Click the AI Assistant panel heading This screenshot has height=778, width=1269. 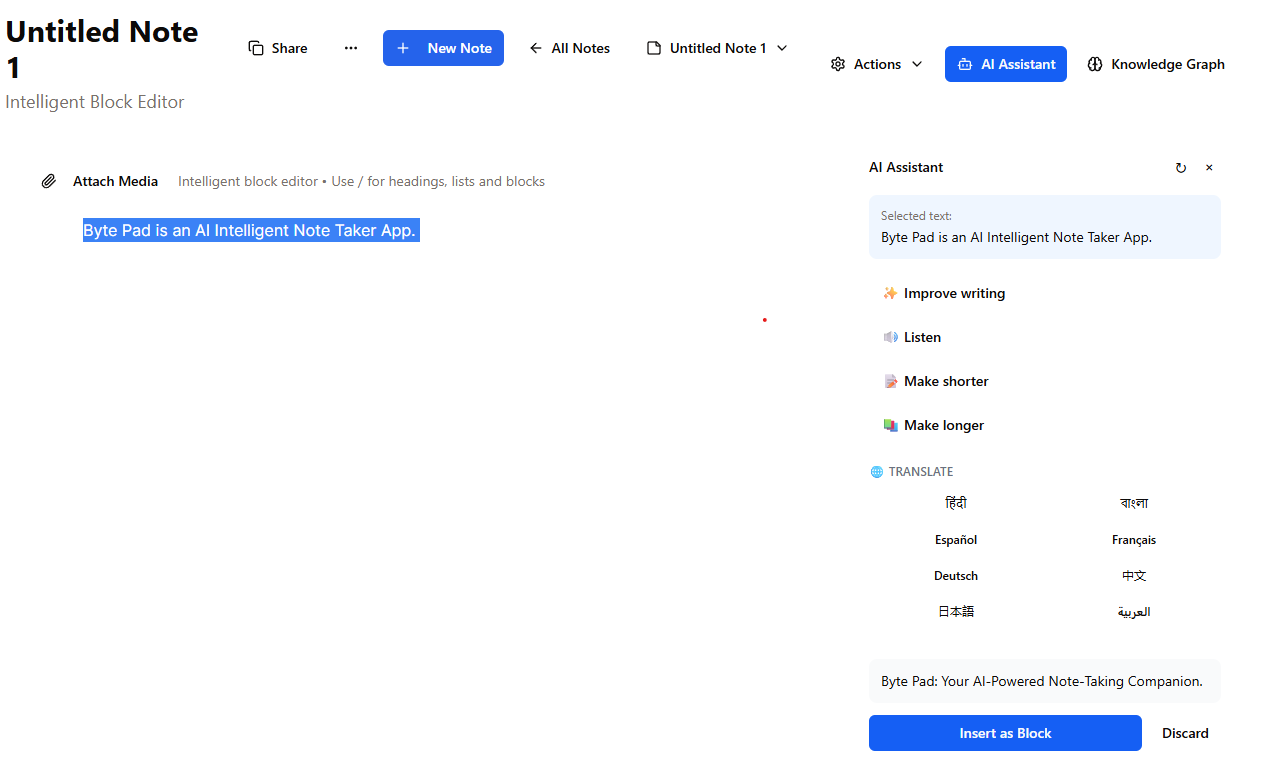pos(906,167)
